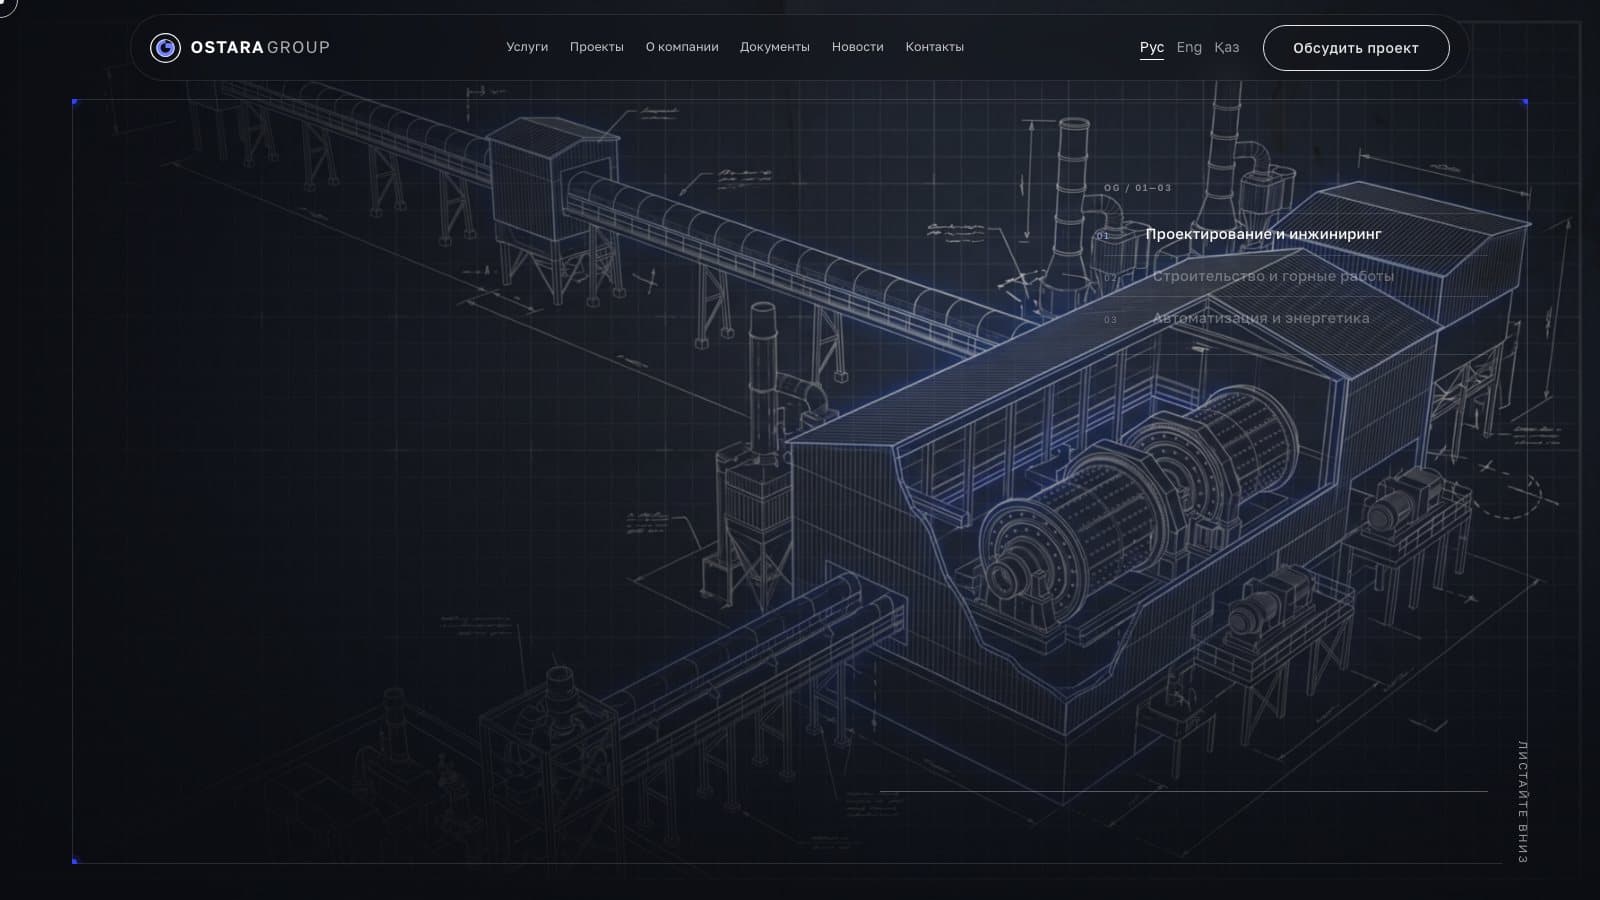Switch site language to Қаз
1600x900 pixels.
click(1227, 47)
